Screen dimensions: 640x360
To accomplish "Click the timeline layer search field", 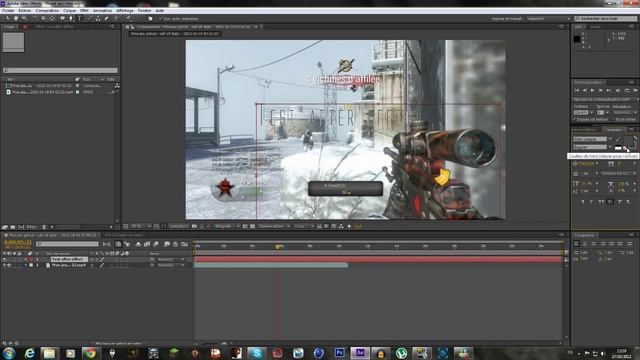I will pyautogui.click(x=67, y=244).
